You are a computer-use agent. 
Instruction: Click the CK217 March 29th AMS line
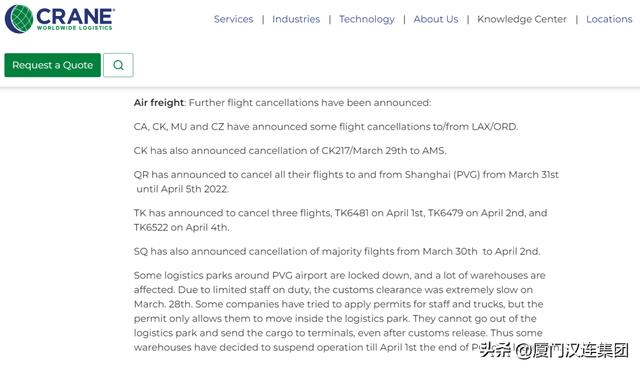click(290, 151)
